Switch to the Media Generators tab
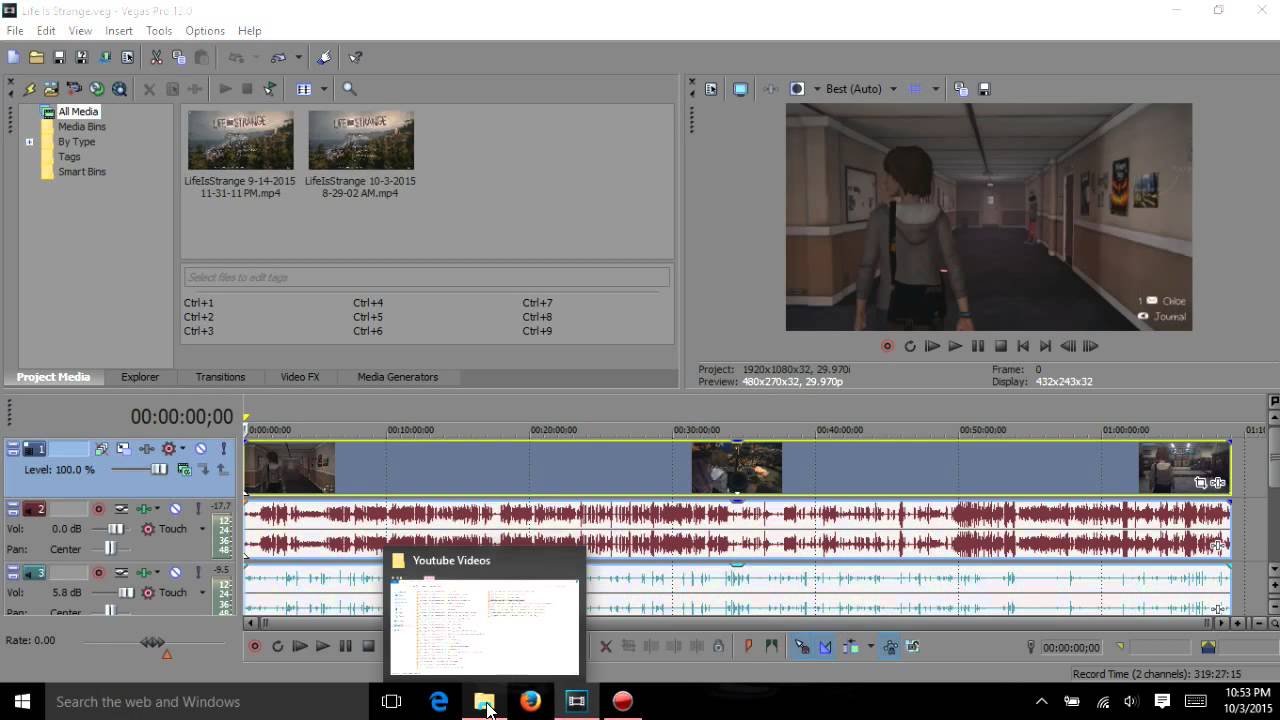This screenshot has height=720, width=1280. click(398, 377)
